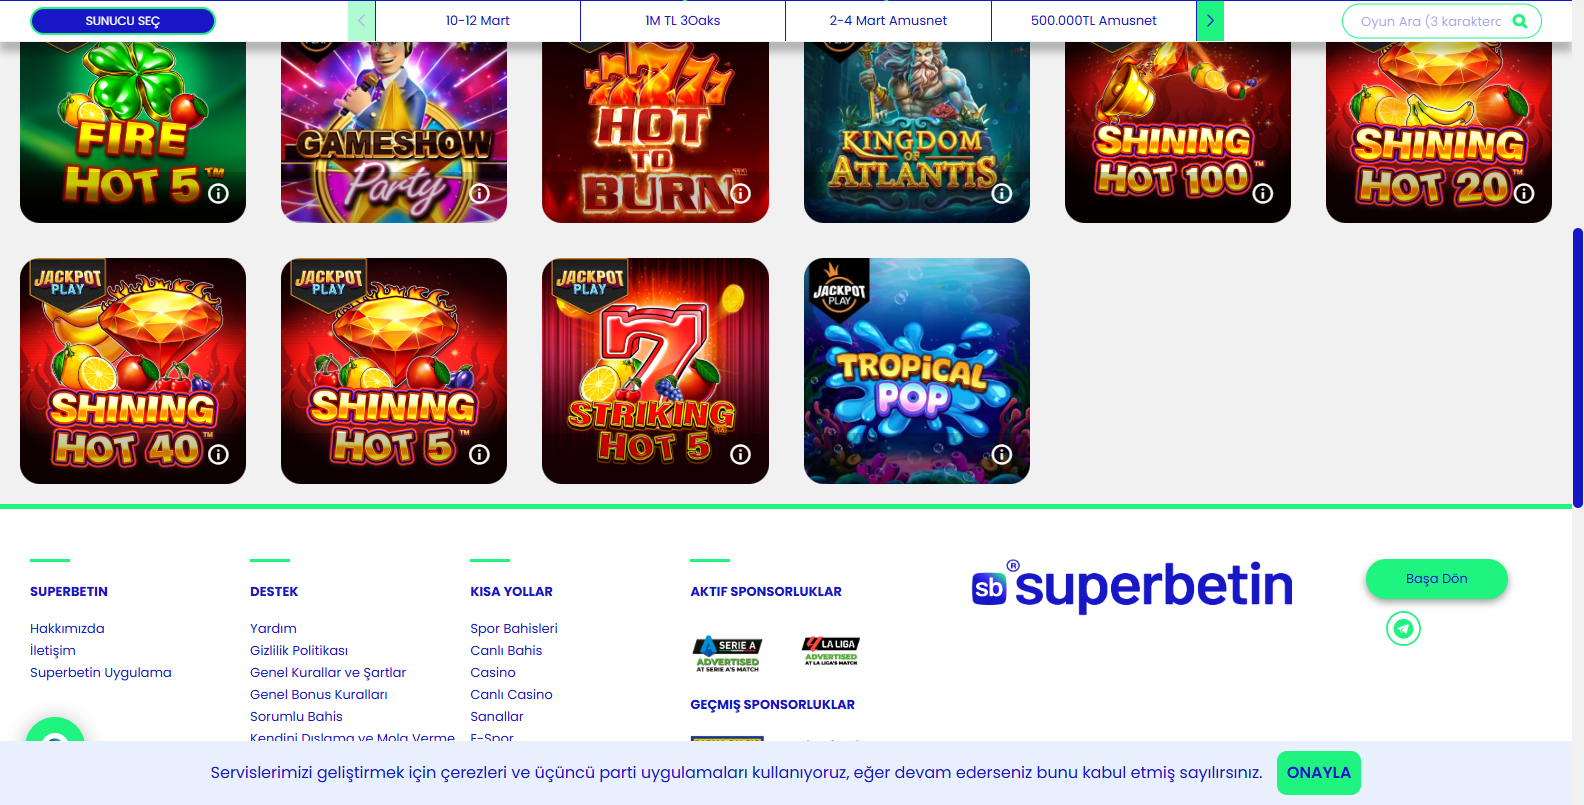Click the search magnifier icon

coord(1520,21)
